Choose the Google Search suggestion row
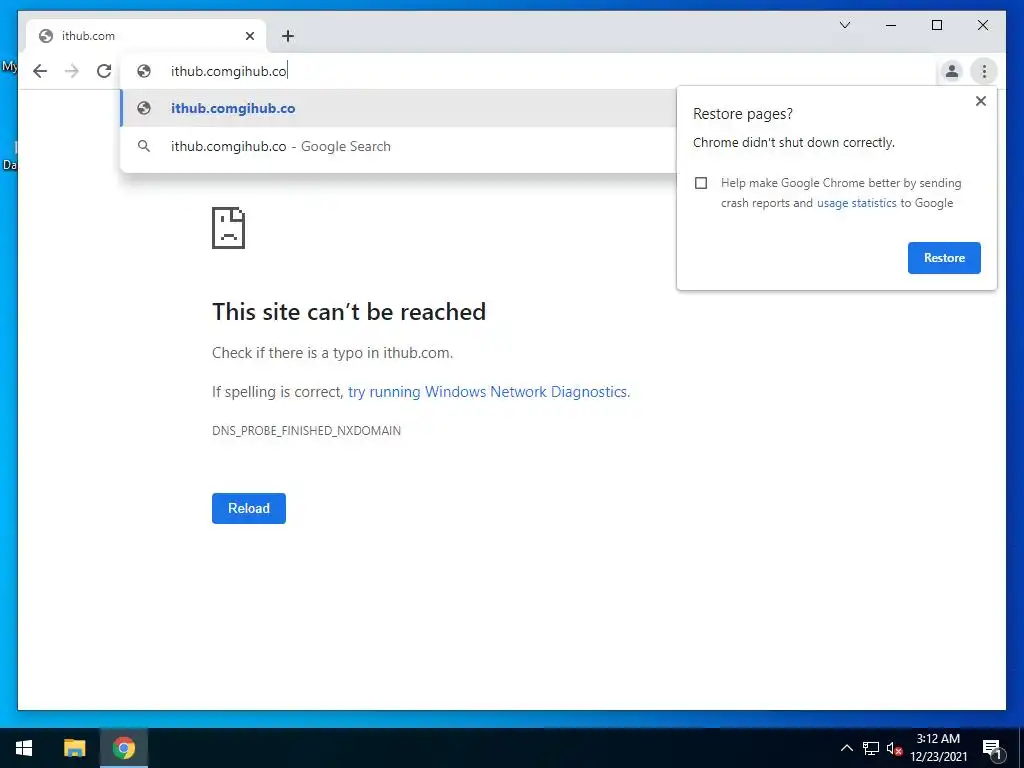Screen dimensions: 1024x768 pyautogui.click(x=398, y=146)
